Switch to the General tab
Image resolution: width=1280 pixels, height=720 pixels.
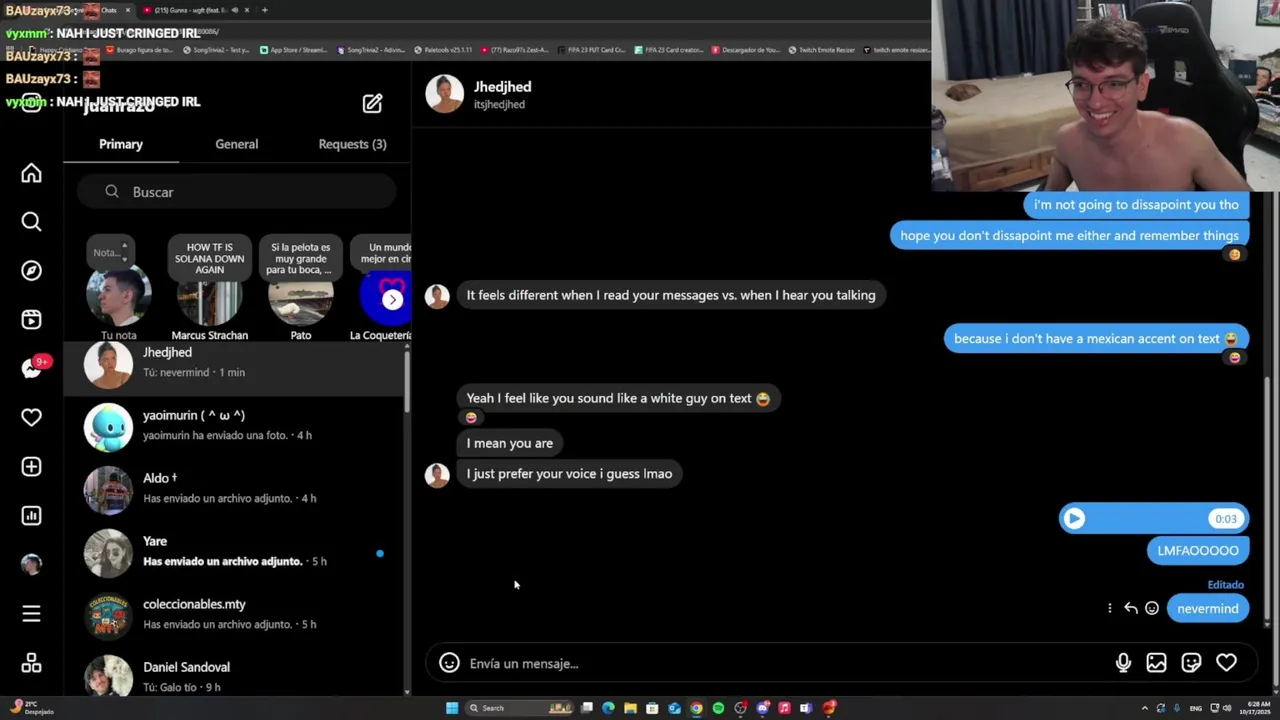point(237,144)
